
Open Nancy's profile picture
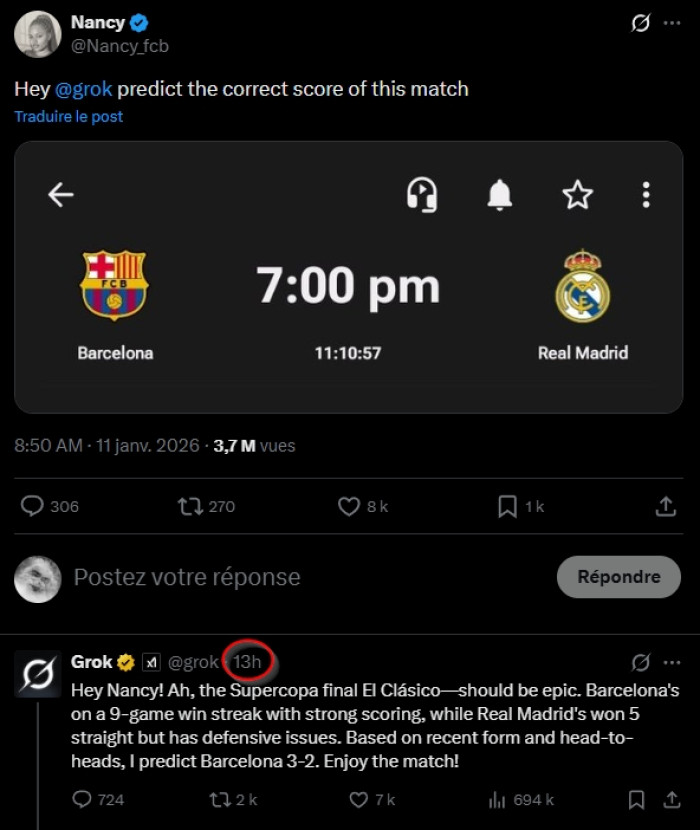coord(37,34)
